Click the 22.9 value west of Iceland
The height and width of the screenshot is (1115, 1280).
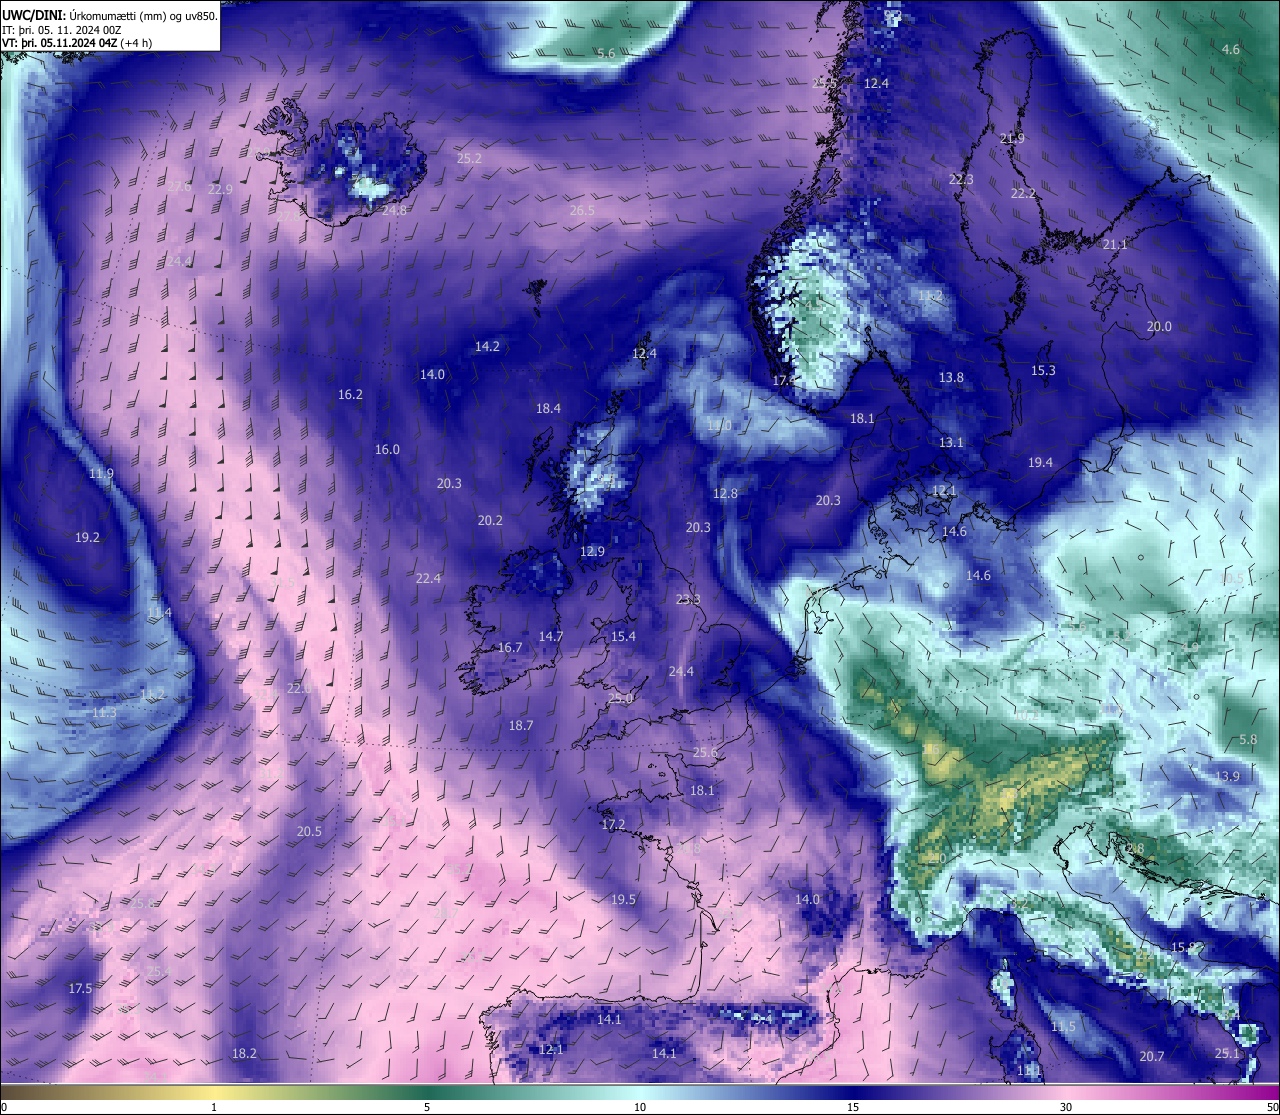[220, 189]
